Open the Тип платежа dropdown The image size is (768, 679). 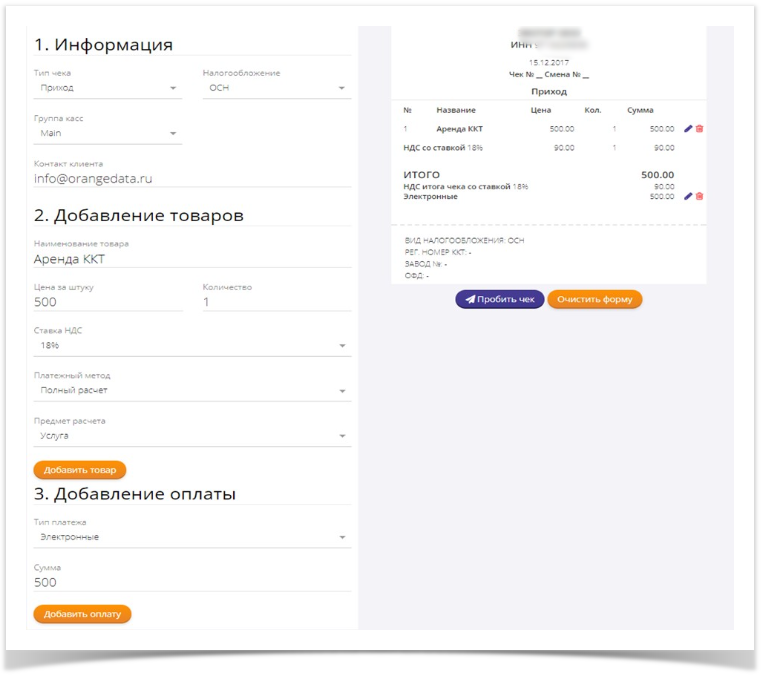pyautogui.click(x=192, y=537)
